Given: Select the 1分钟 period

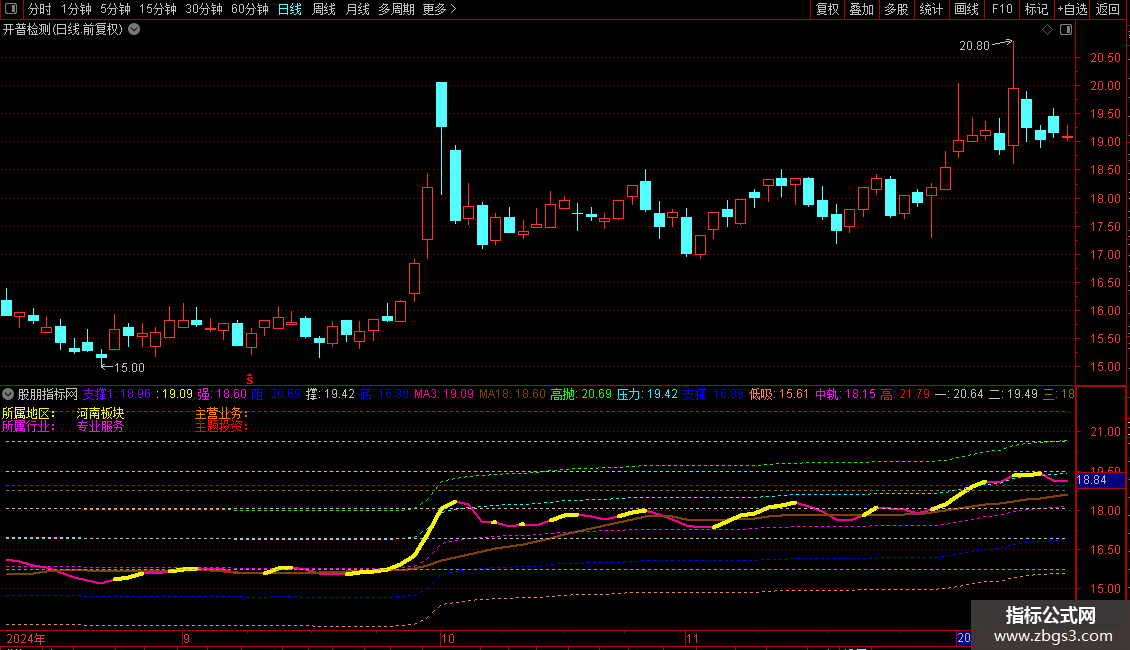Looking at the screenshot, I should pos(76,9).
